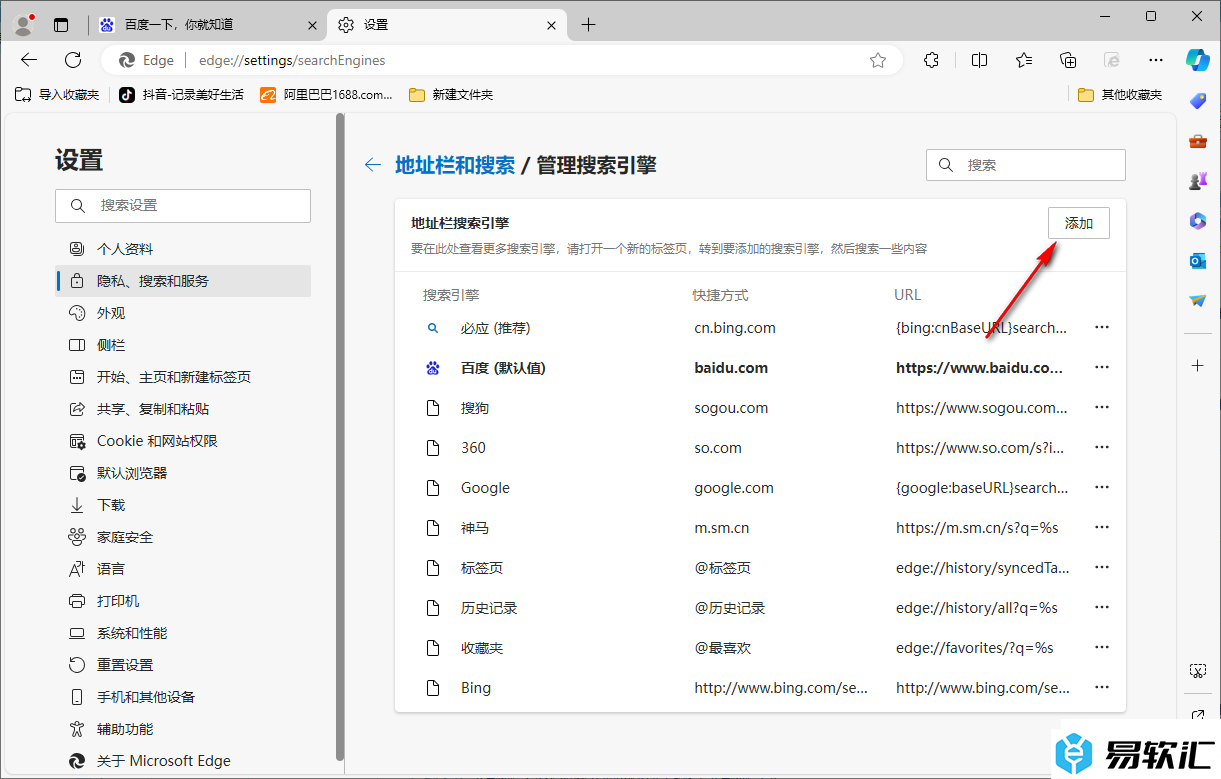Open 新建文件夹 bookmarks folder
Viewport: 1221px width, 779px height.
[451, 95]
